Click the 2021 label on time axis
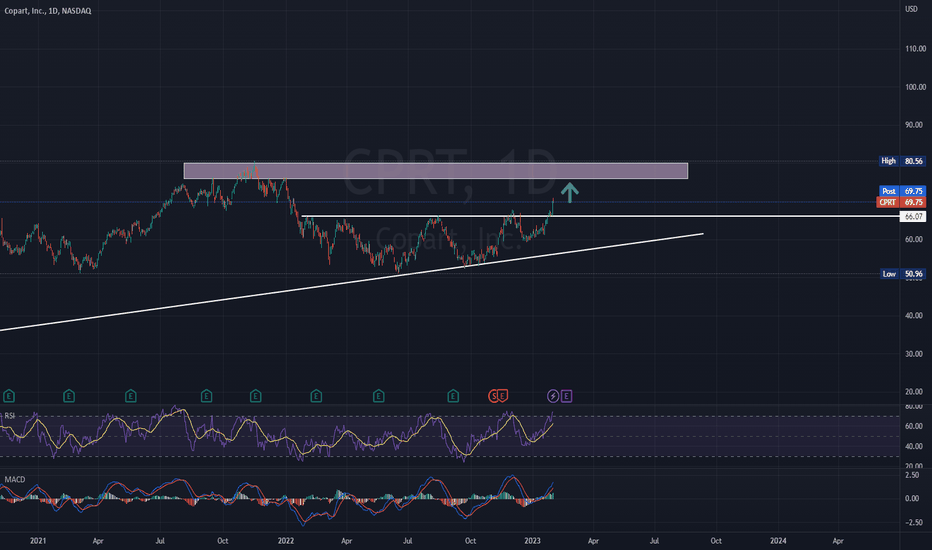The image size is (932, 550). click(x=38, y=541)
